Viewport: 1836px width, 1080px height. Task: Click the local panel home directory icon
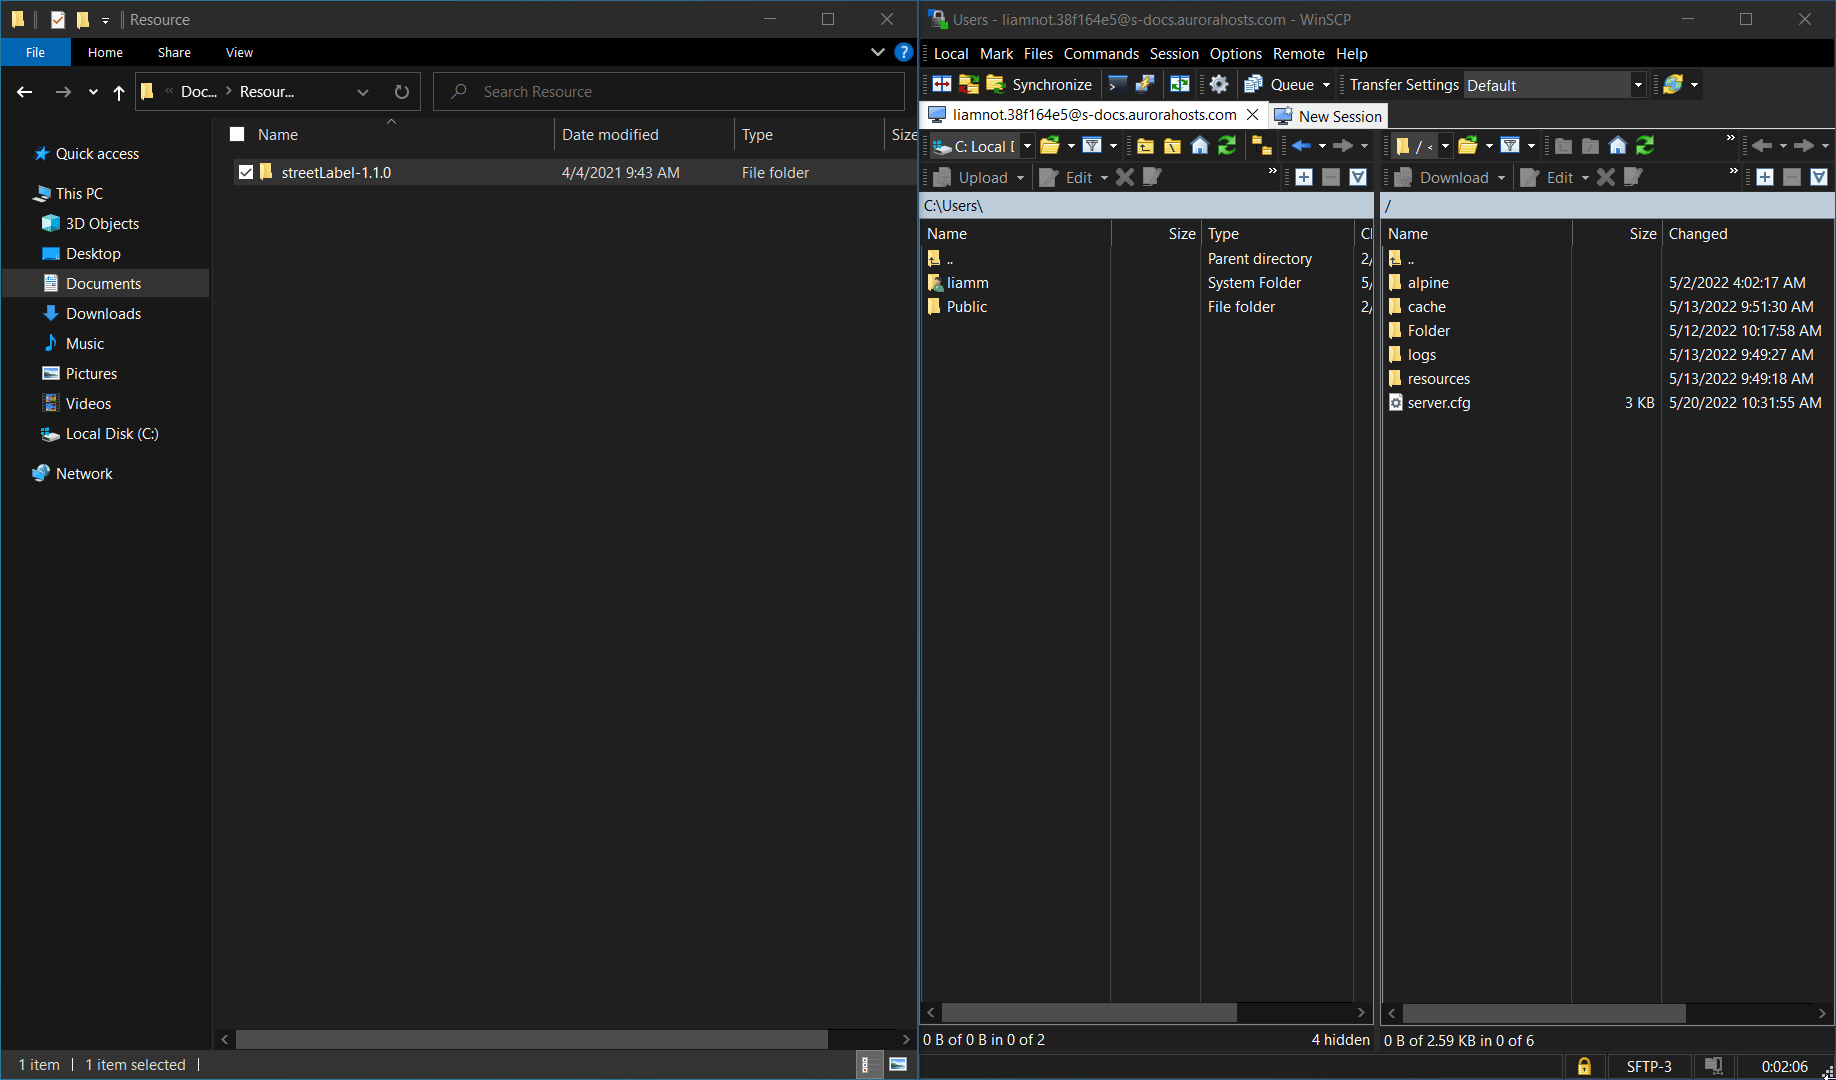click(x=1200, y=146)
